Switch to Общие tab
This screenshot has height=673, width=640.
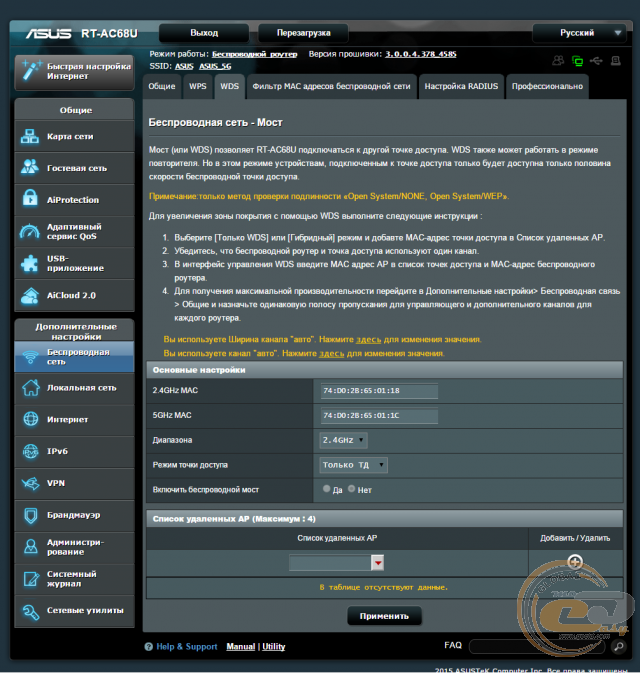point(162,86)
